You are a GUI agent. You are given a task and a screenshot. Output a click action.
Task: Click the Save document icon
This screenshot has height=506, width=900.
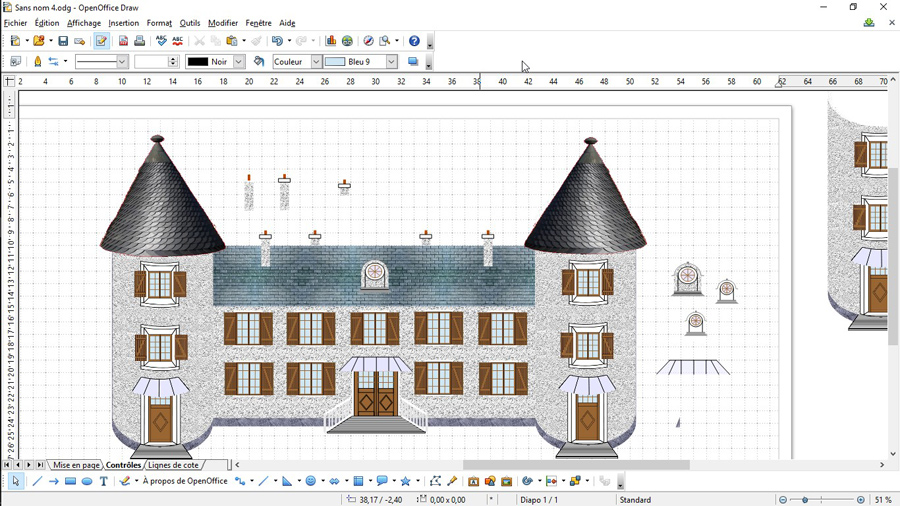click(63, 41)
